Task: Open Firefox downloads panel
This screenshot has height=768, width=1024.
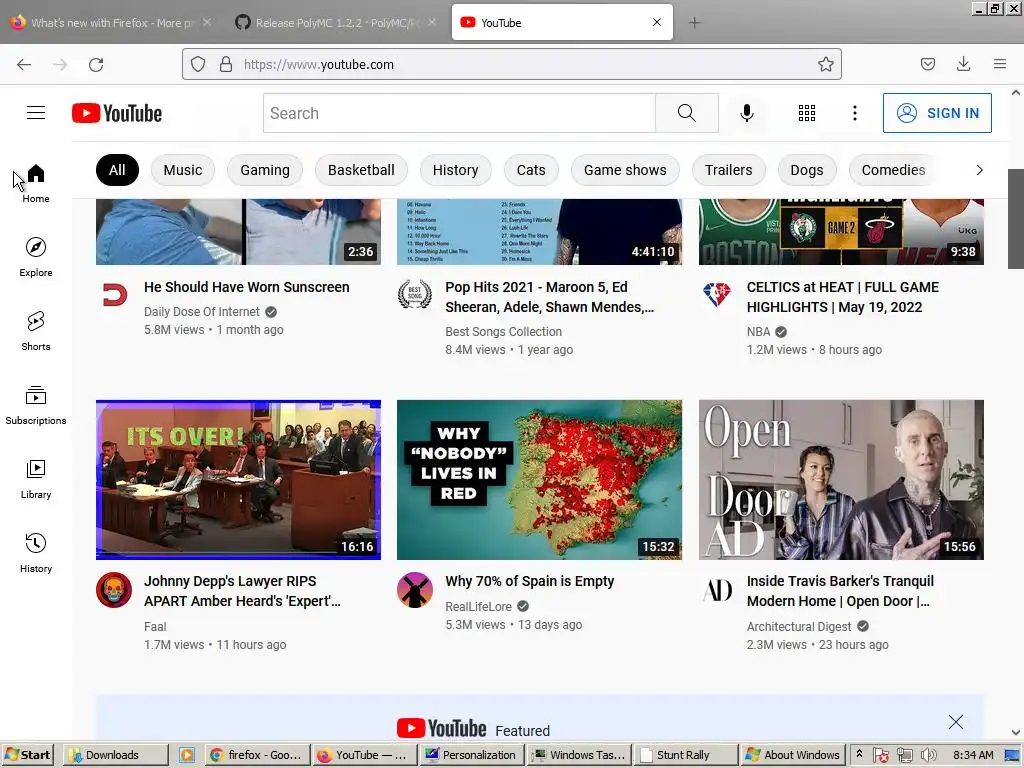Action: tap(963, 64)
